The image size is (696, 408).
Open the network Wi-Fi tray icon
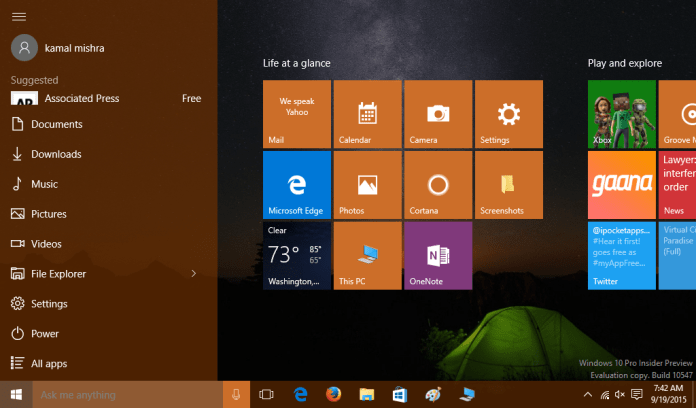tap(605, 394)
